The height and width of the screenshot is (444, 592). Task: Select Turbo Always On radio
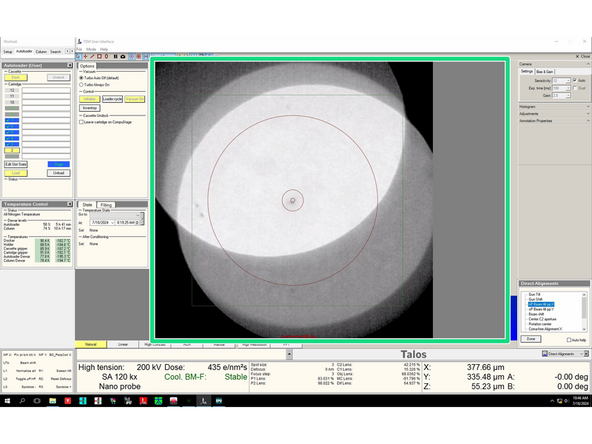point(81,85)
